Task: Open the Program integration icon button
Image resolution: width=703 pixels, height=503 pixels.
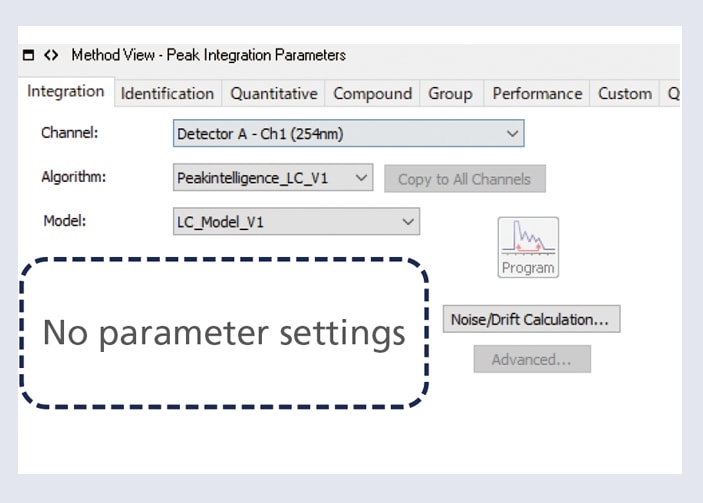Action: click(x=528, y=247)
